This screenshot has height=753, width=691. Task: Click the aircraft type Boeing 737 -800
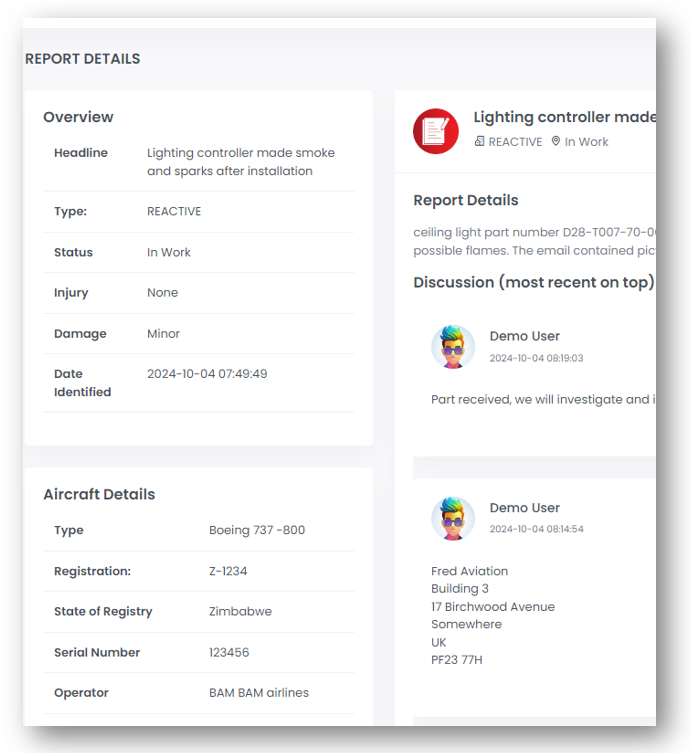pos(257,530)
